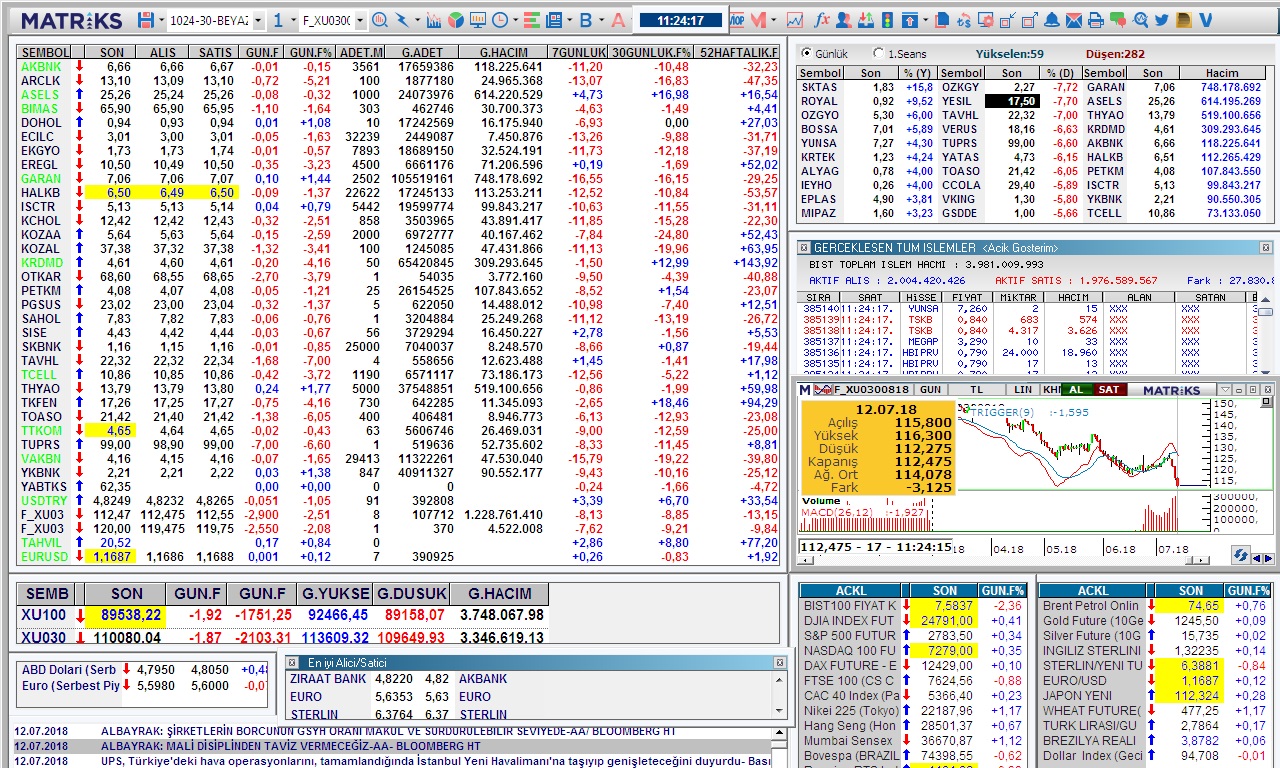
Task: Click the traffic light icon
Action: click(886, 20)
